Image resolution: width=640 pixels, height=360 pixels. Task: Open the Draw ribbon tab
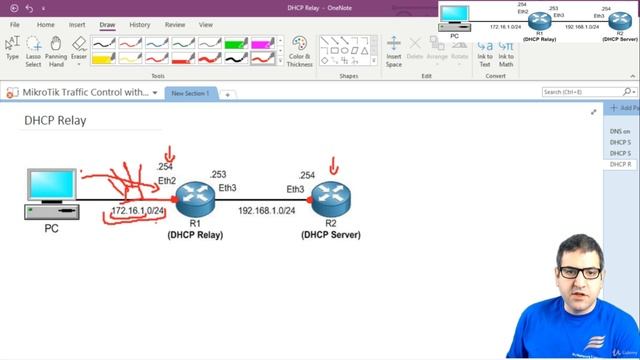[107, 24]
